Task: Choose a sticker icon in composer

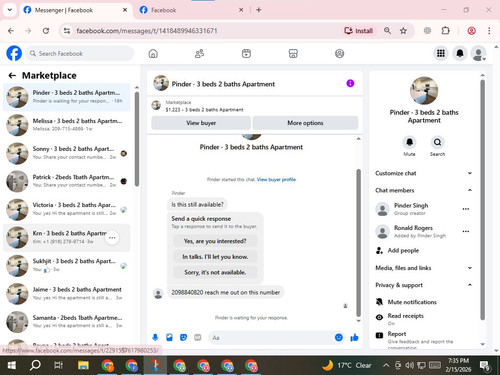Action: pos(183,338)
